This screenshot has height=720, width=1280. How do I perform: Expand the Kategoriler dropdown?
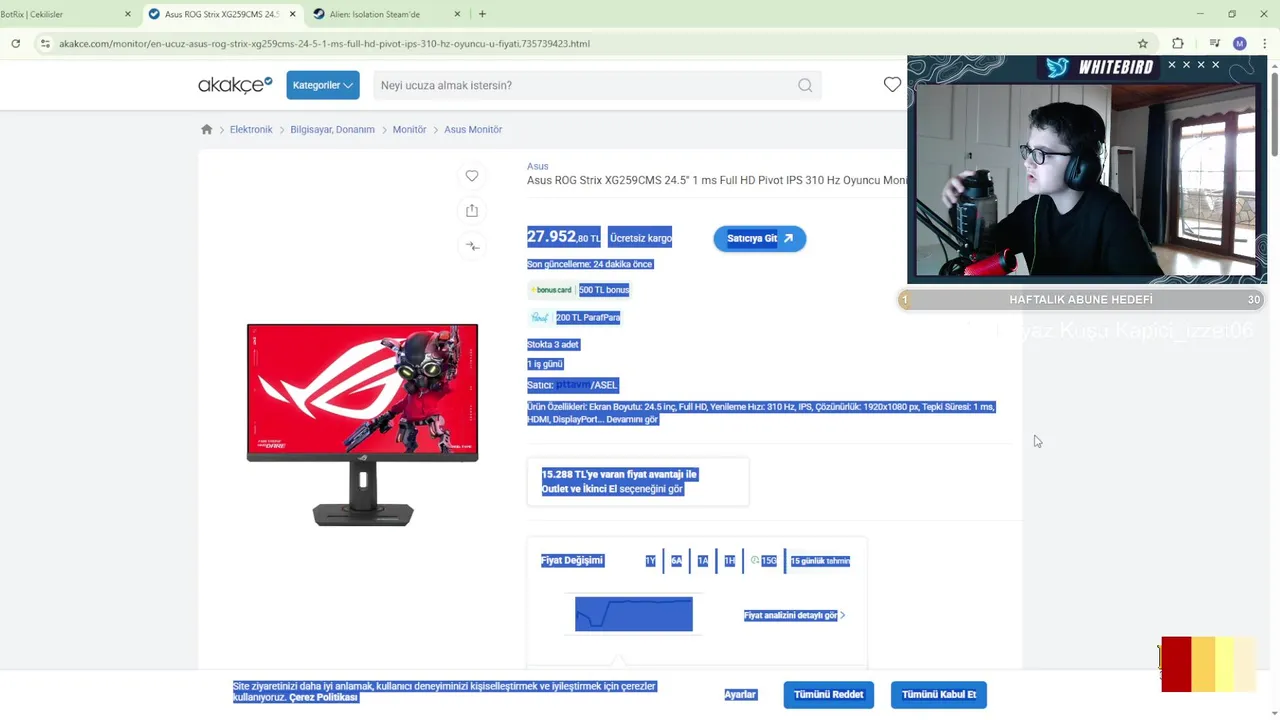[323, 85]
